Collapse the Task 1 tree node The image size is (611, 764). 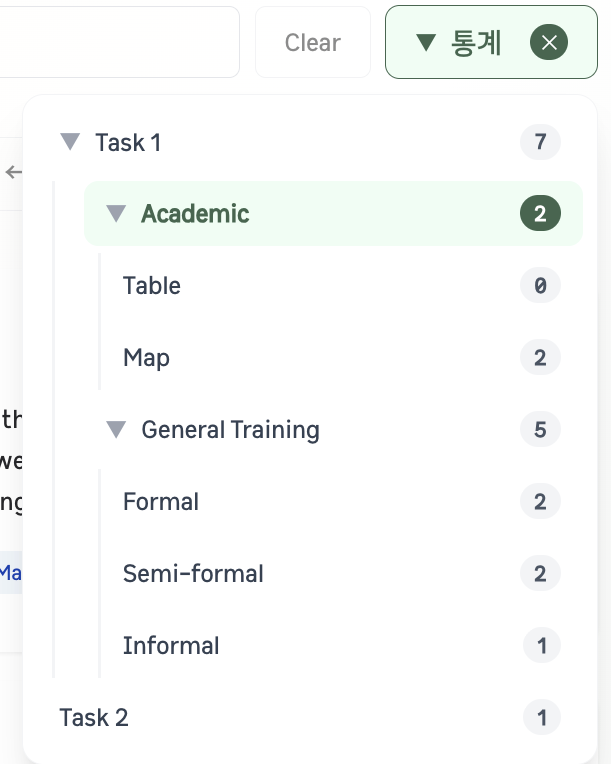70,142
